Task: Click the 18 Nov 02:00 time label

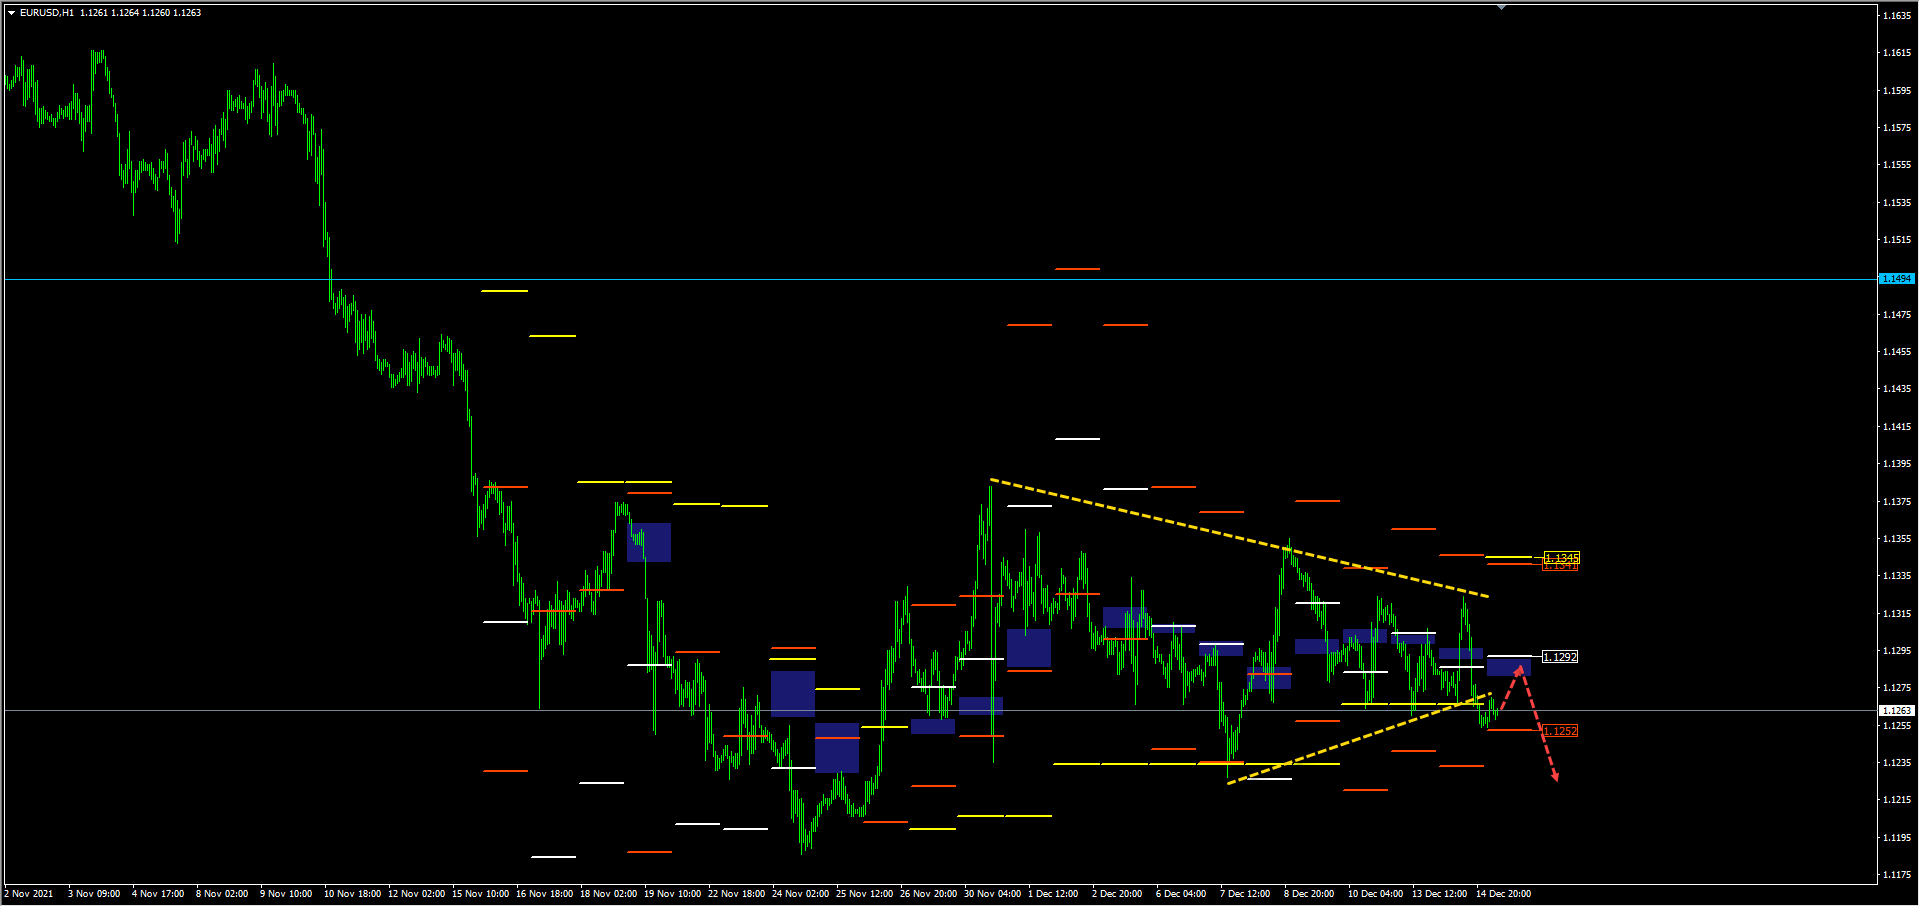Action: click(x=608, y=894)
